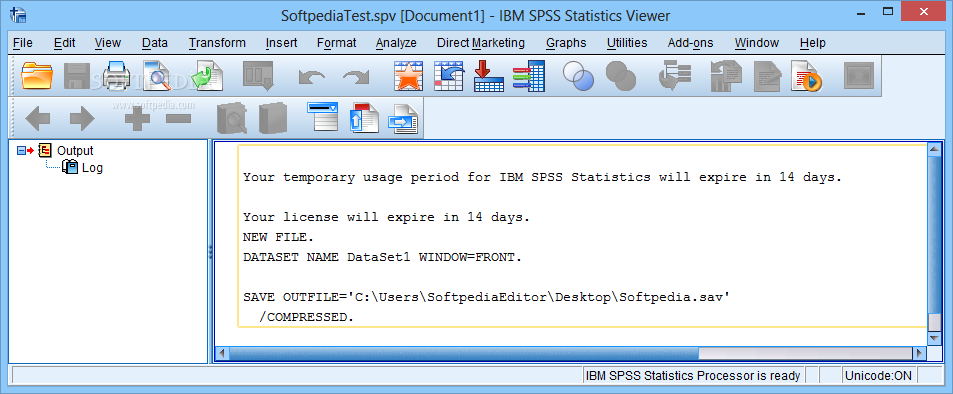The width and height of the screenshot is (953, 394).
Task: Click the Expand plus icon in outline toolbar
Action: point(137,119)
